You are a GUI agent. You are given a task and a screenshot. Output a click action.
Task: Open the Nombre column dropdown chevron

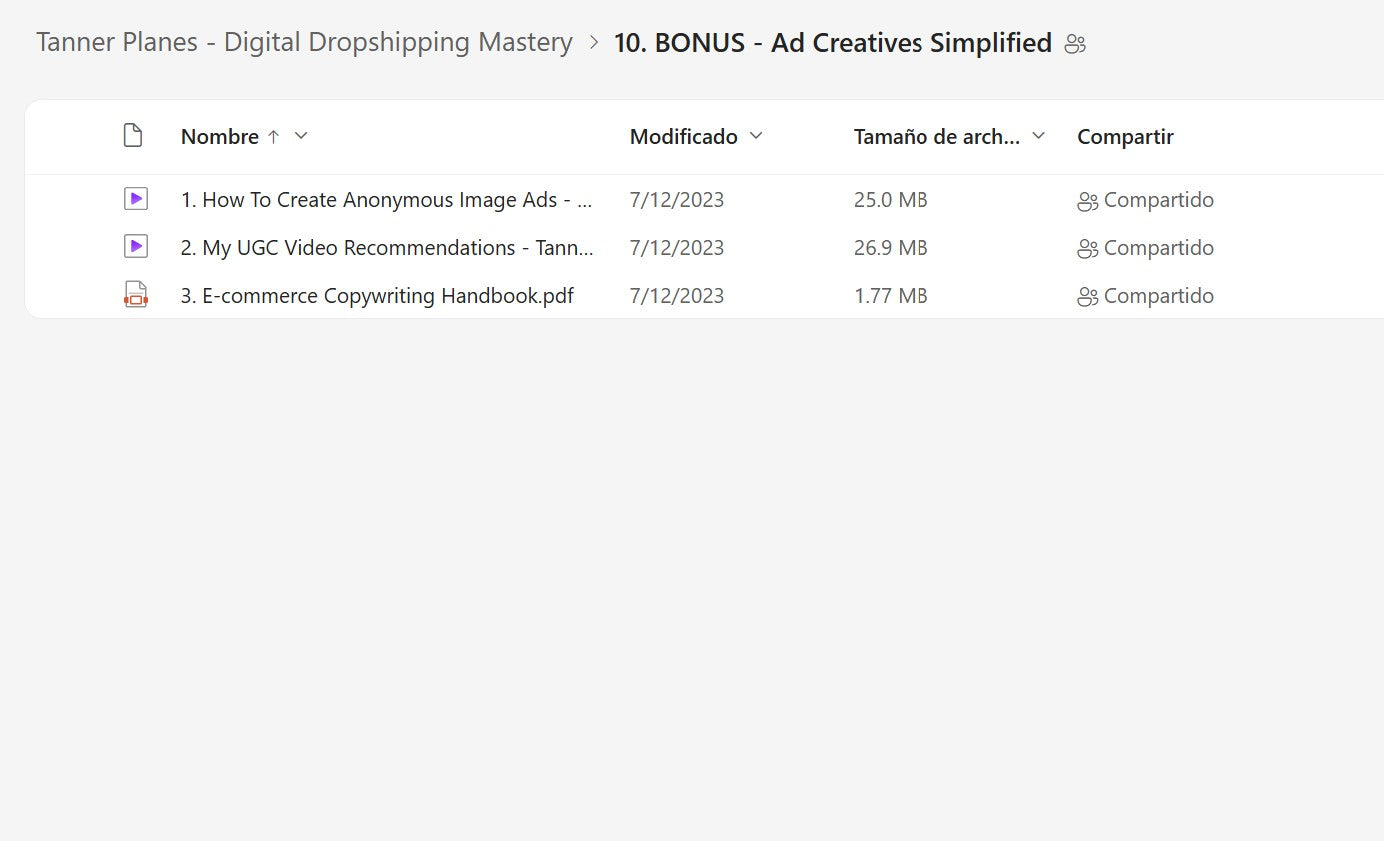301,136
